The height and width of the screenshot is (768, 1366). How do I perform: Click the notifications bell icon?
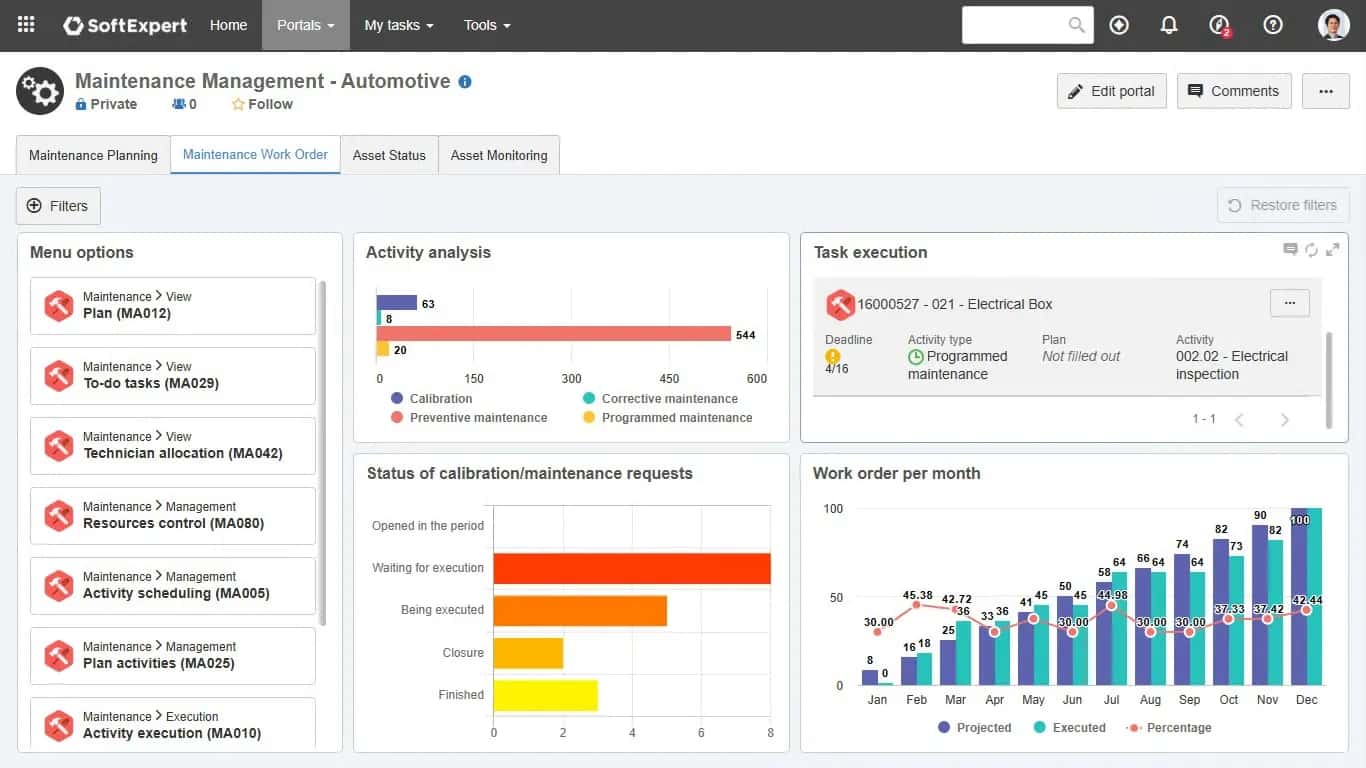1168,25
